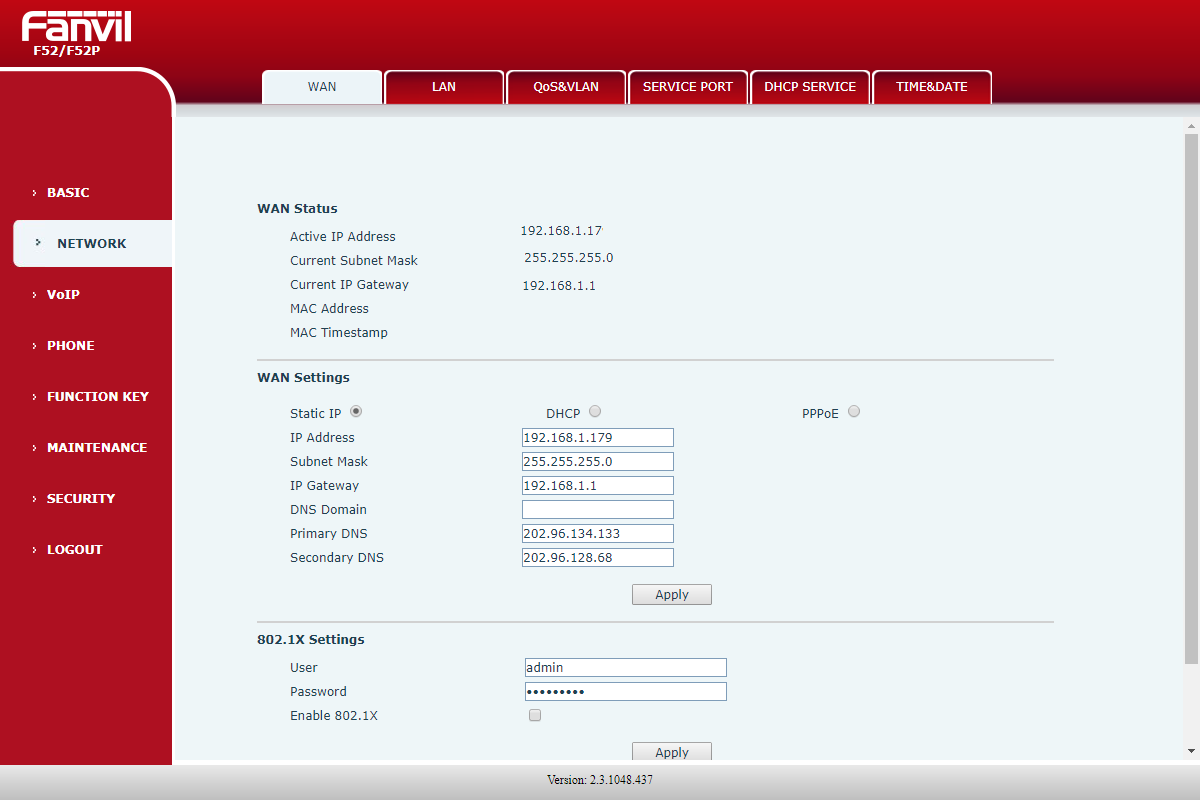
Task: Apply the WAN Settings
Action: point(672,595)
